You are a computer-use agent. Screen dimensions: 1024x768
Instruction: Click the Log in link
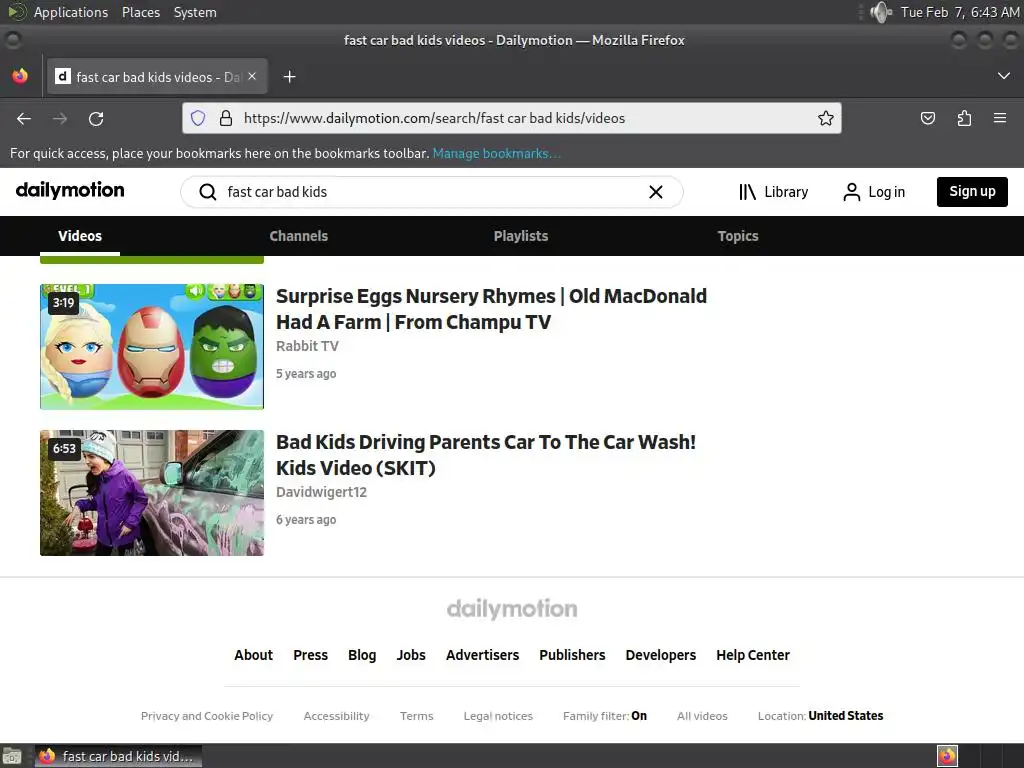point(886,192)
